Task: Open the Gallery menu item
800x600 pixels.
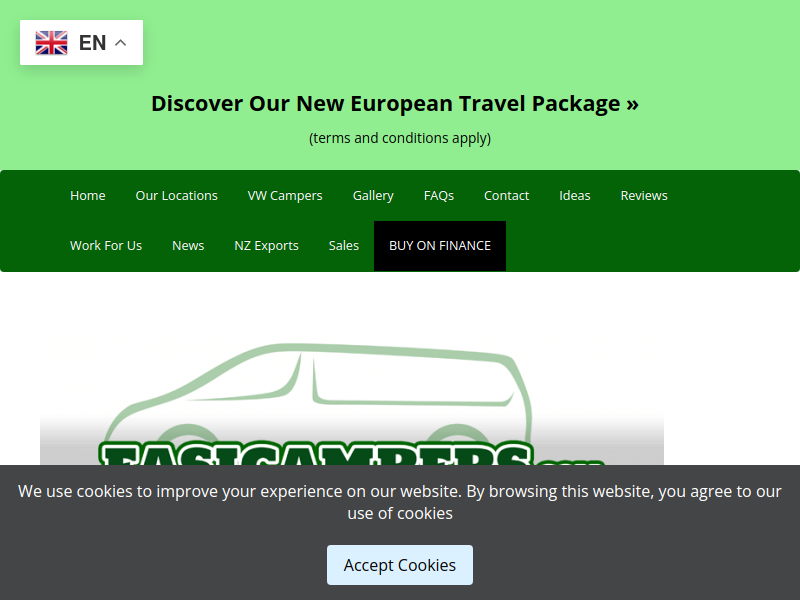Action: click(373, 195)
